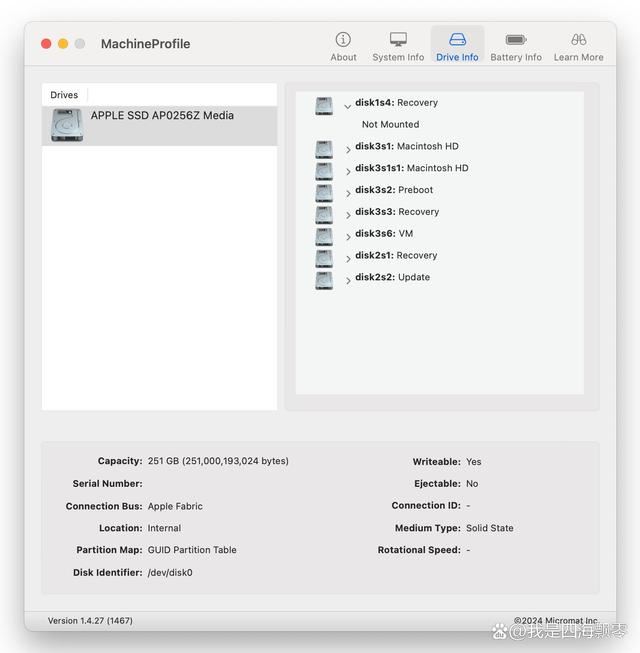This screenshot has width=640, height=653.
Task: Expand the disk3s1 Macintosh HD volume
Action: [x=348, y=150]
